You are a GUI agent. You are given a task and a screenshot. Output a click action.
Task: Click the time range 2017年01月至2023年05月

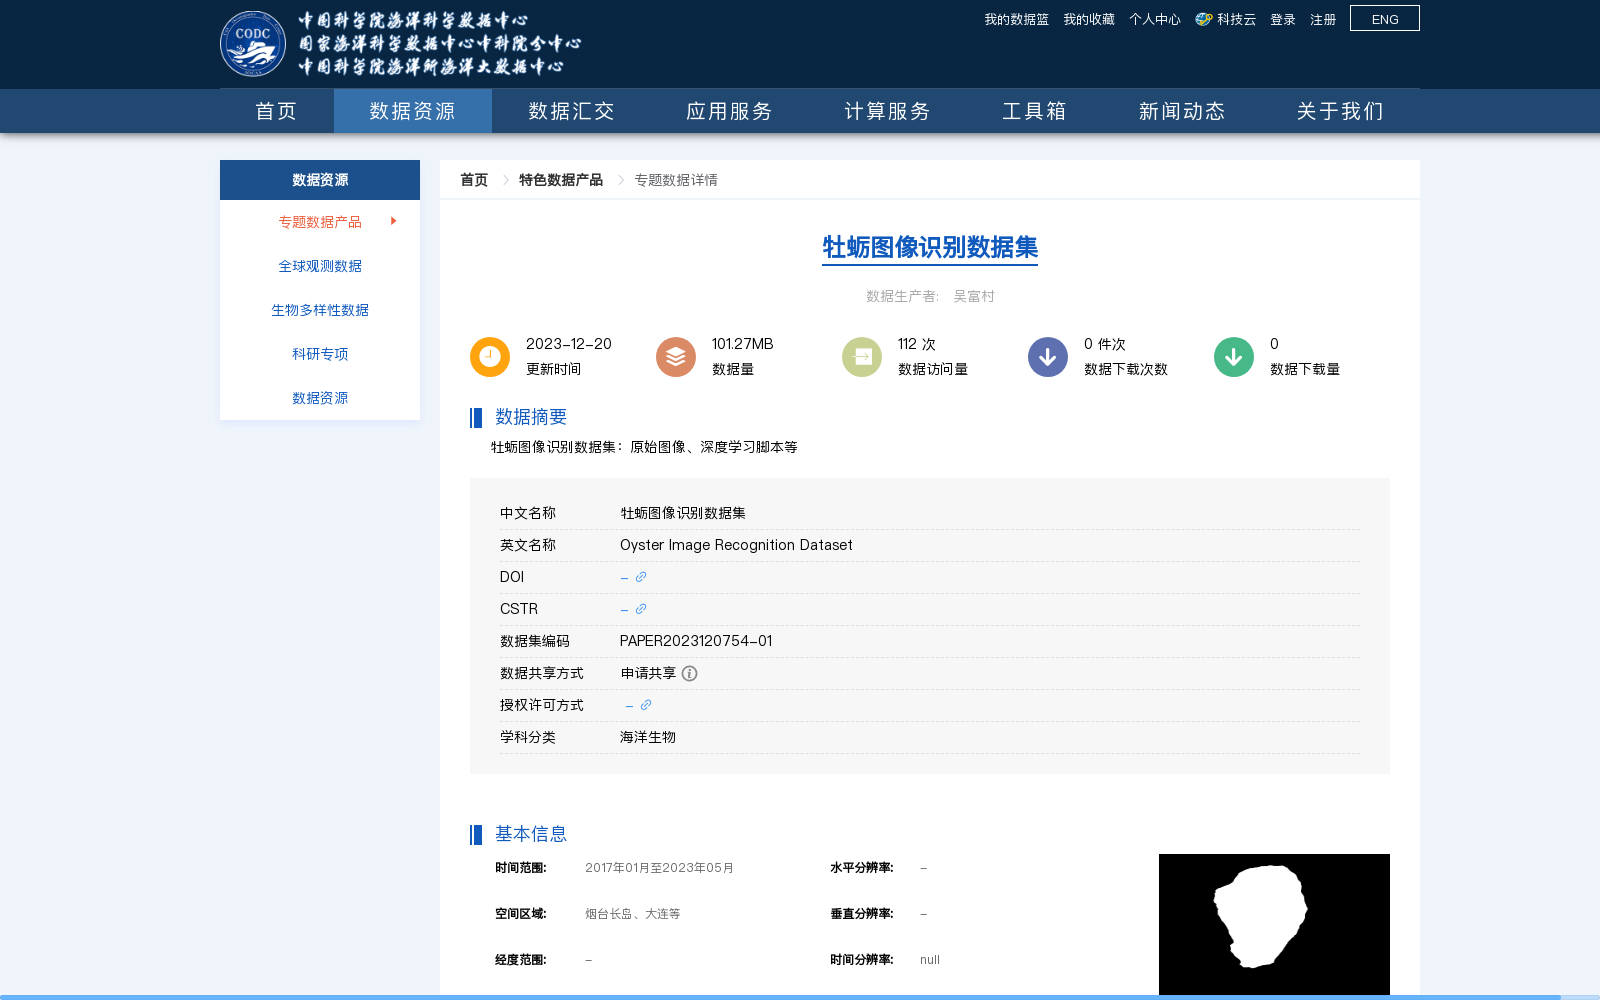click(x=659, y=868)
